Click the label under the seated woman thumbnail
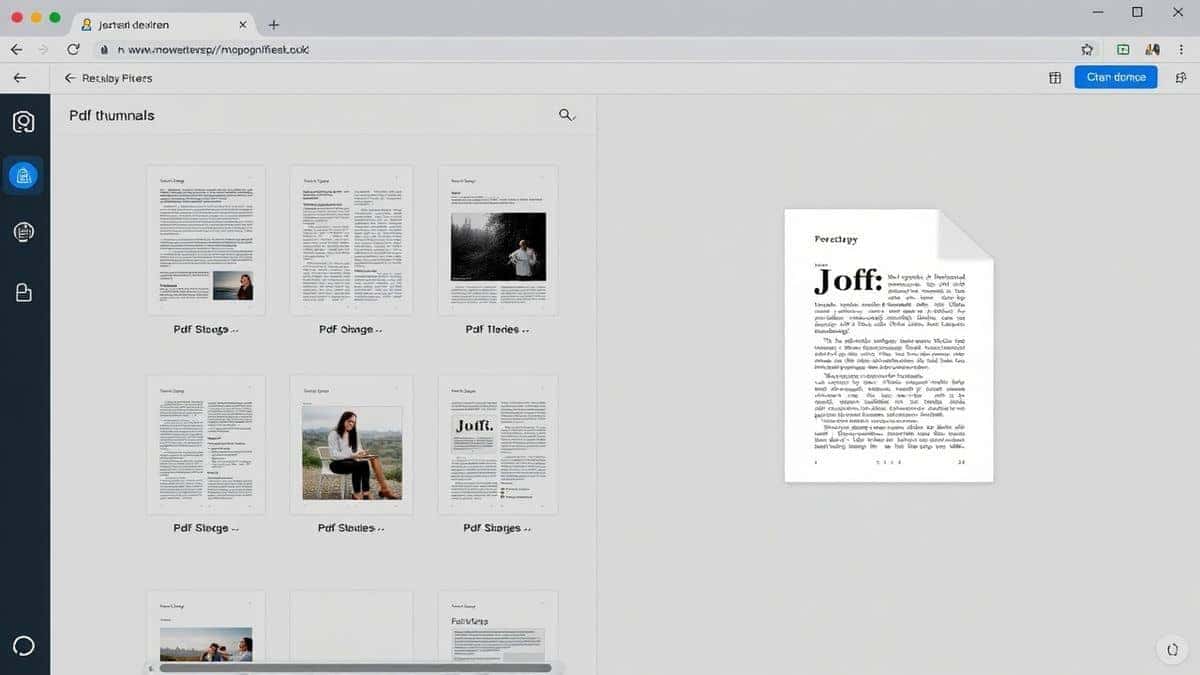 click(x=351, y=528)
